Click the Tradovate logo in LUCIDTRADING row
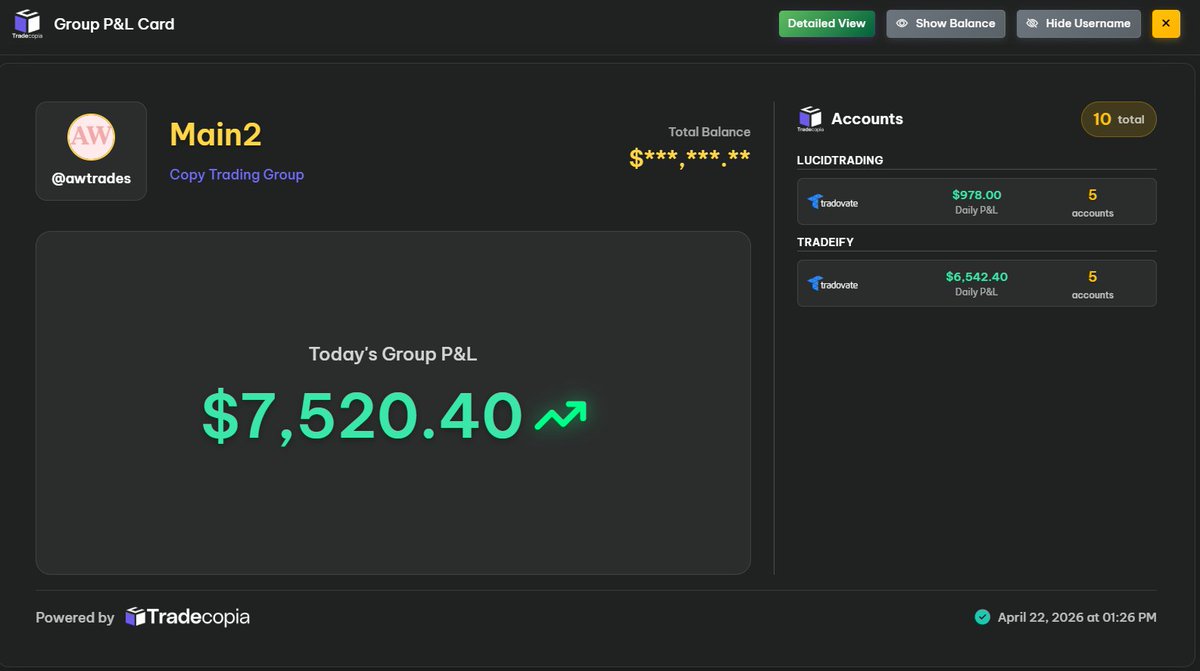1200x671 pixels. click(833, 202)
